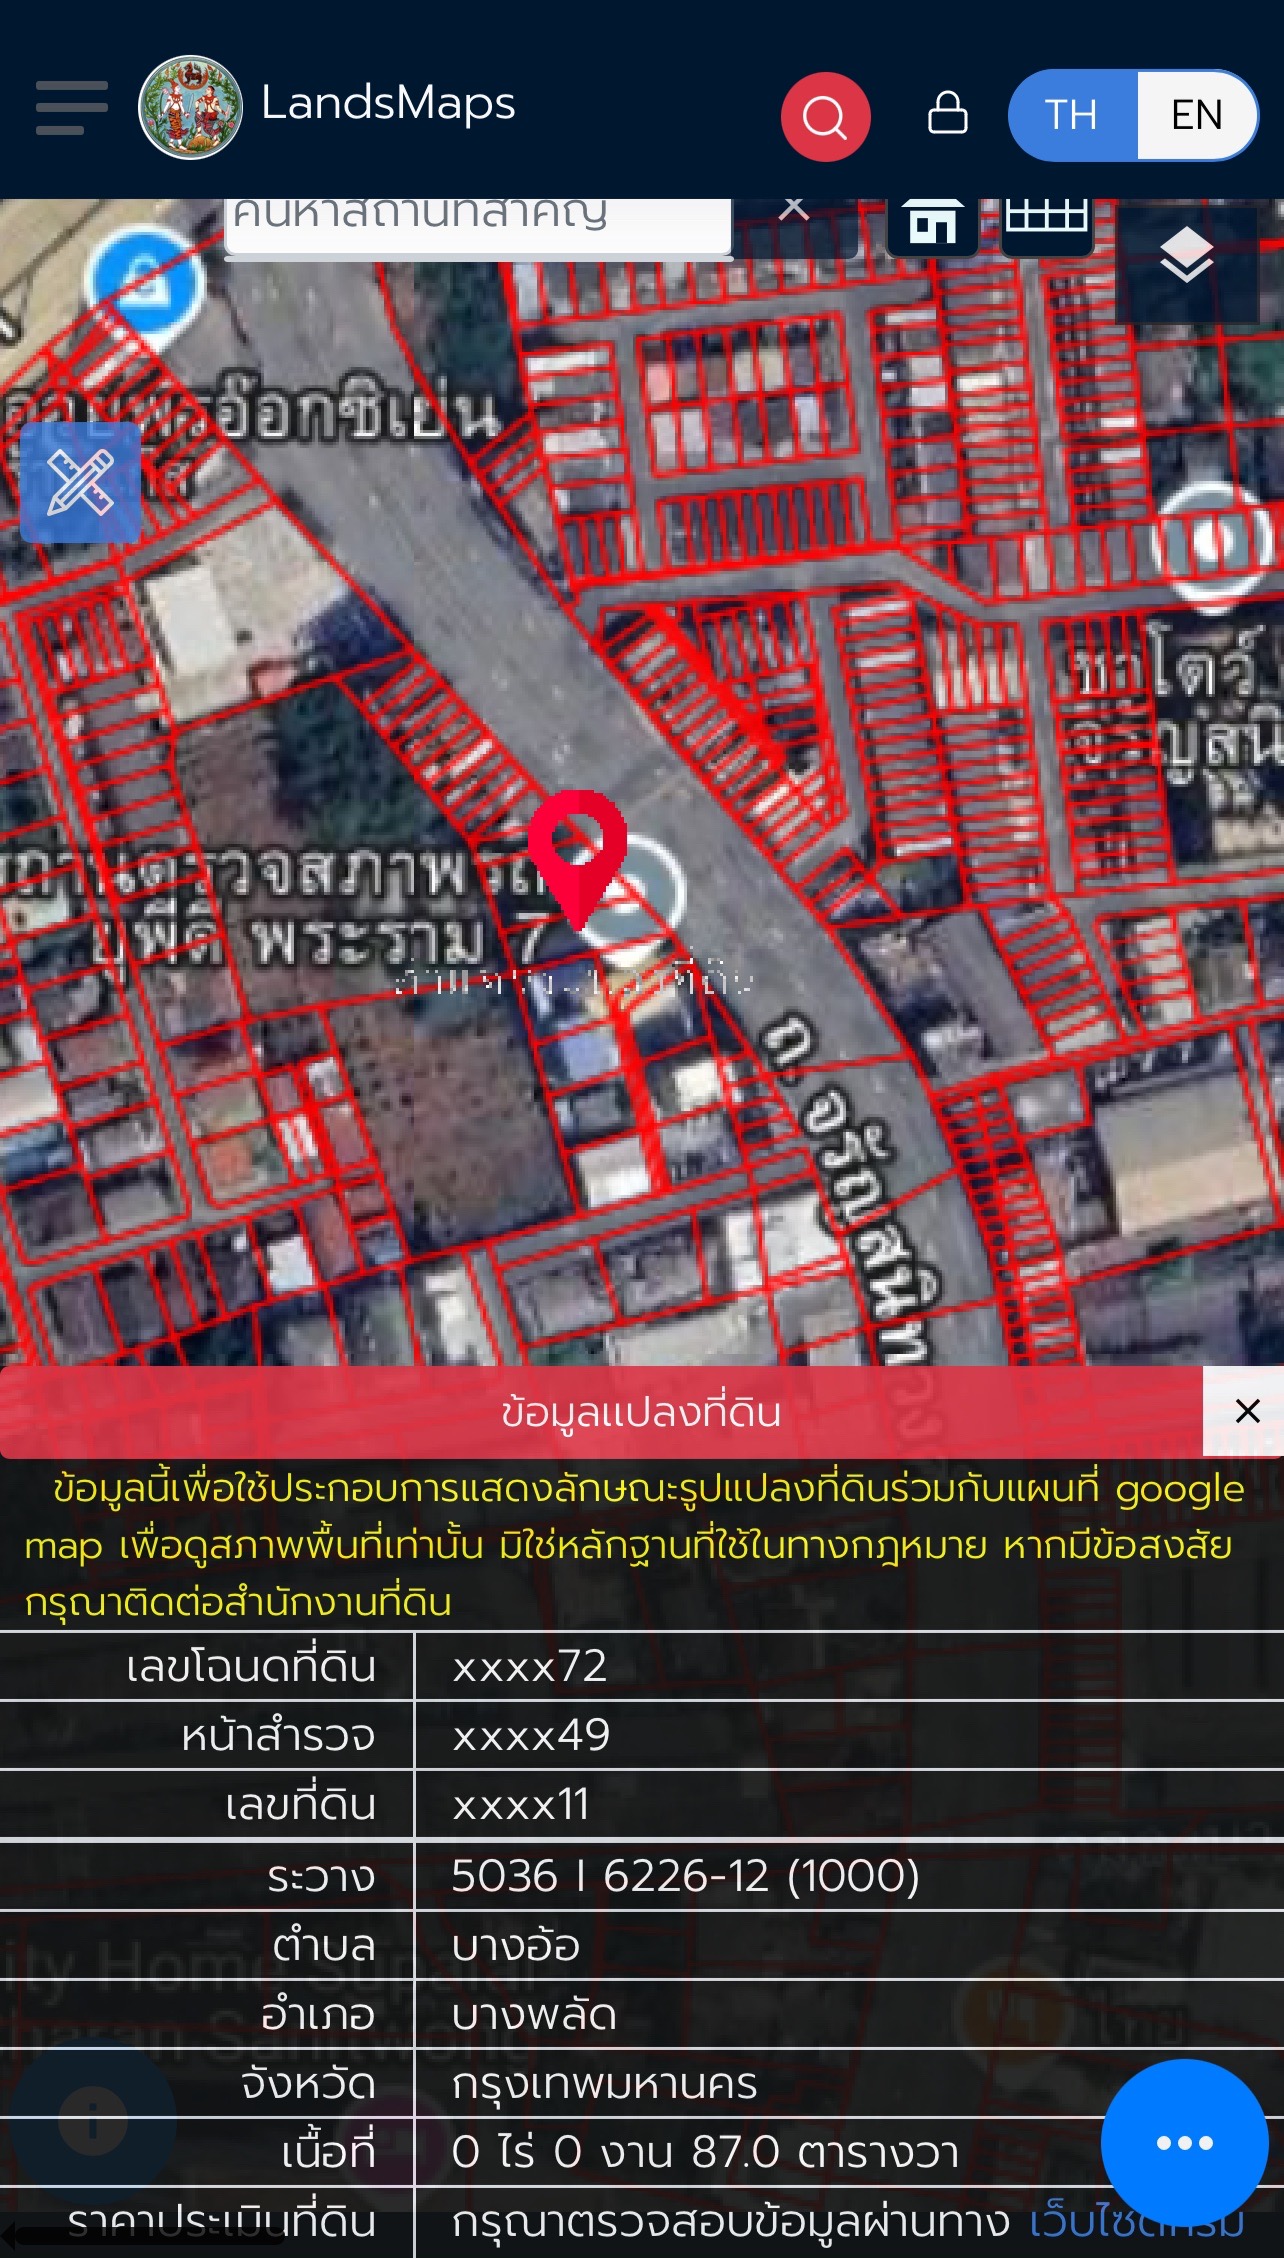Focus the place search input field
1284x2258 pixels.
(479, 227)
